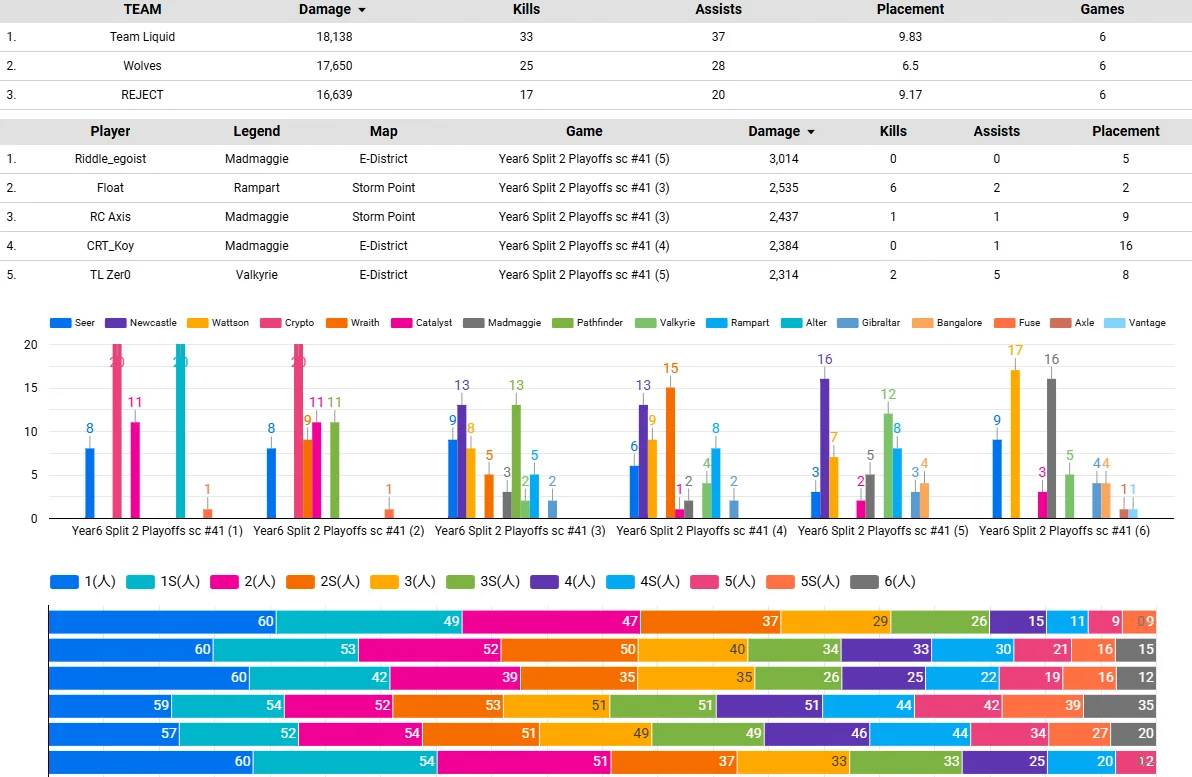Select the Catalyst legend swatch
The image size is (1192, 777).
pos(401,323)
